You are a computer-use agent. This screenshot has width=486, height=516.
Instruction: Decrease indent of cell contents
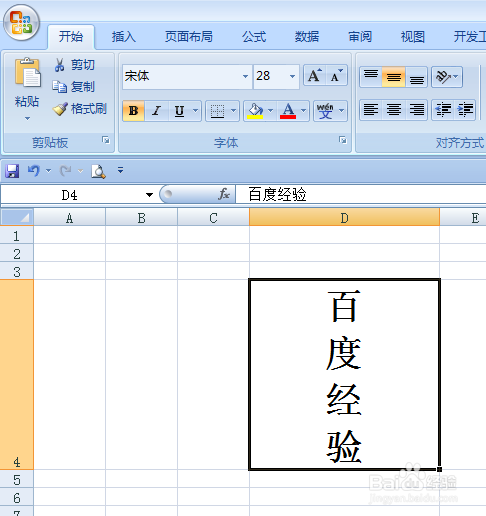point(443,110)
